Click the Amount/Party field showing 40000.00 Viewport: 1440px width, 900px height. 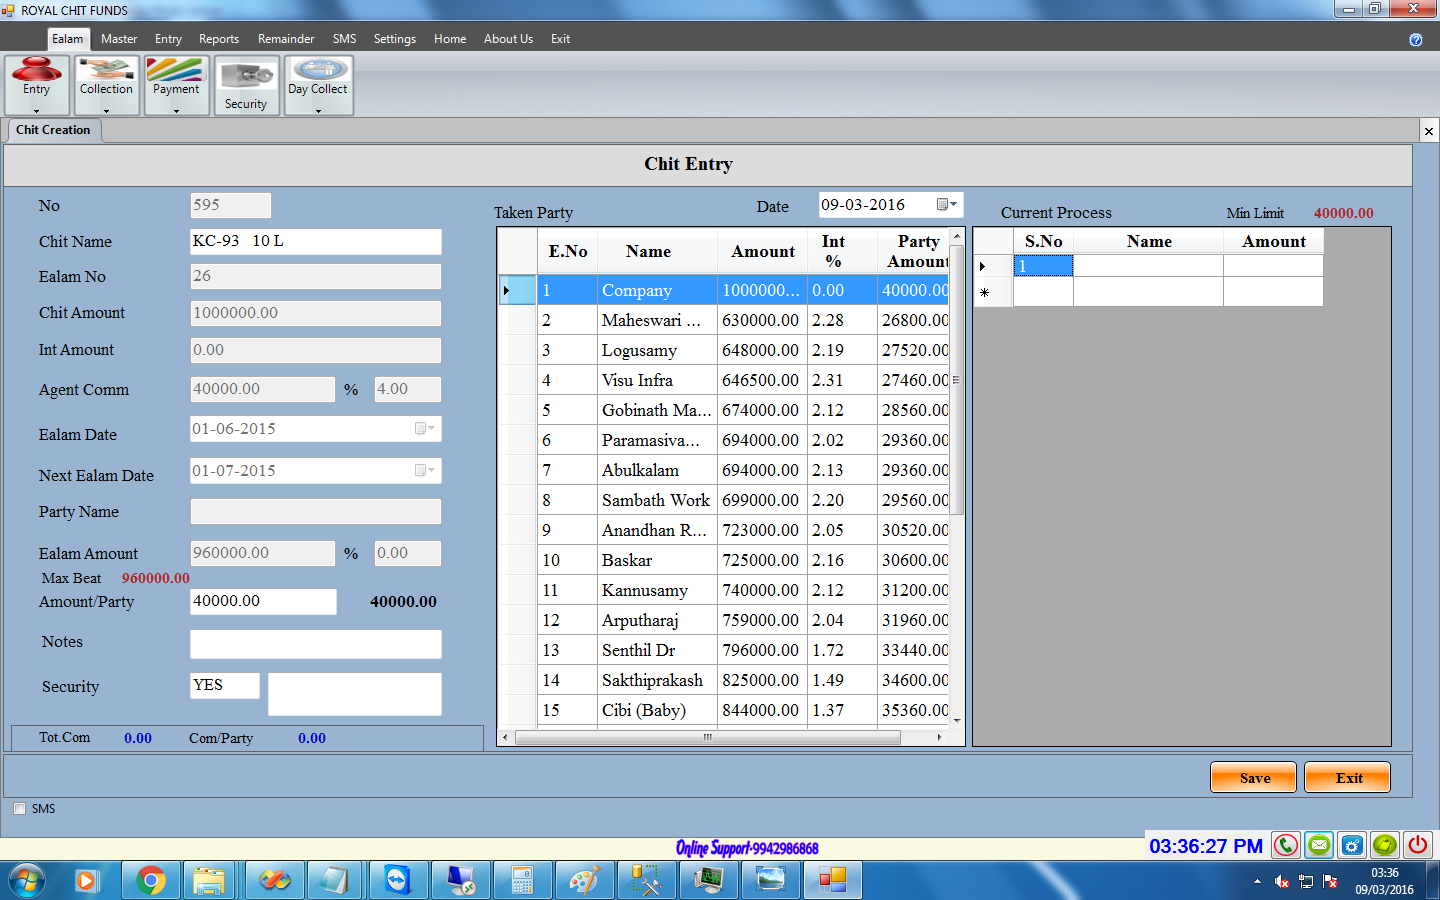click(264, 601)
